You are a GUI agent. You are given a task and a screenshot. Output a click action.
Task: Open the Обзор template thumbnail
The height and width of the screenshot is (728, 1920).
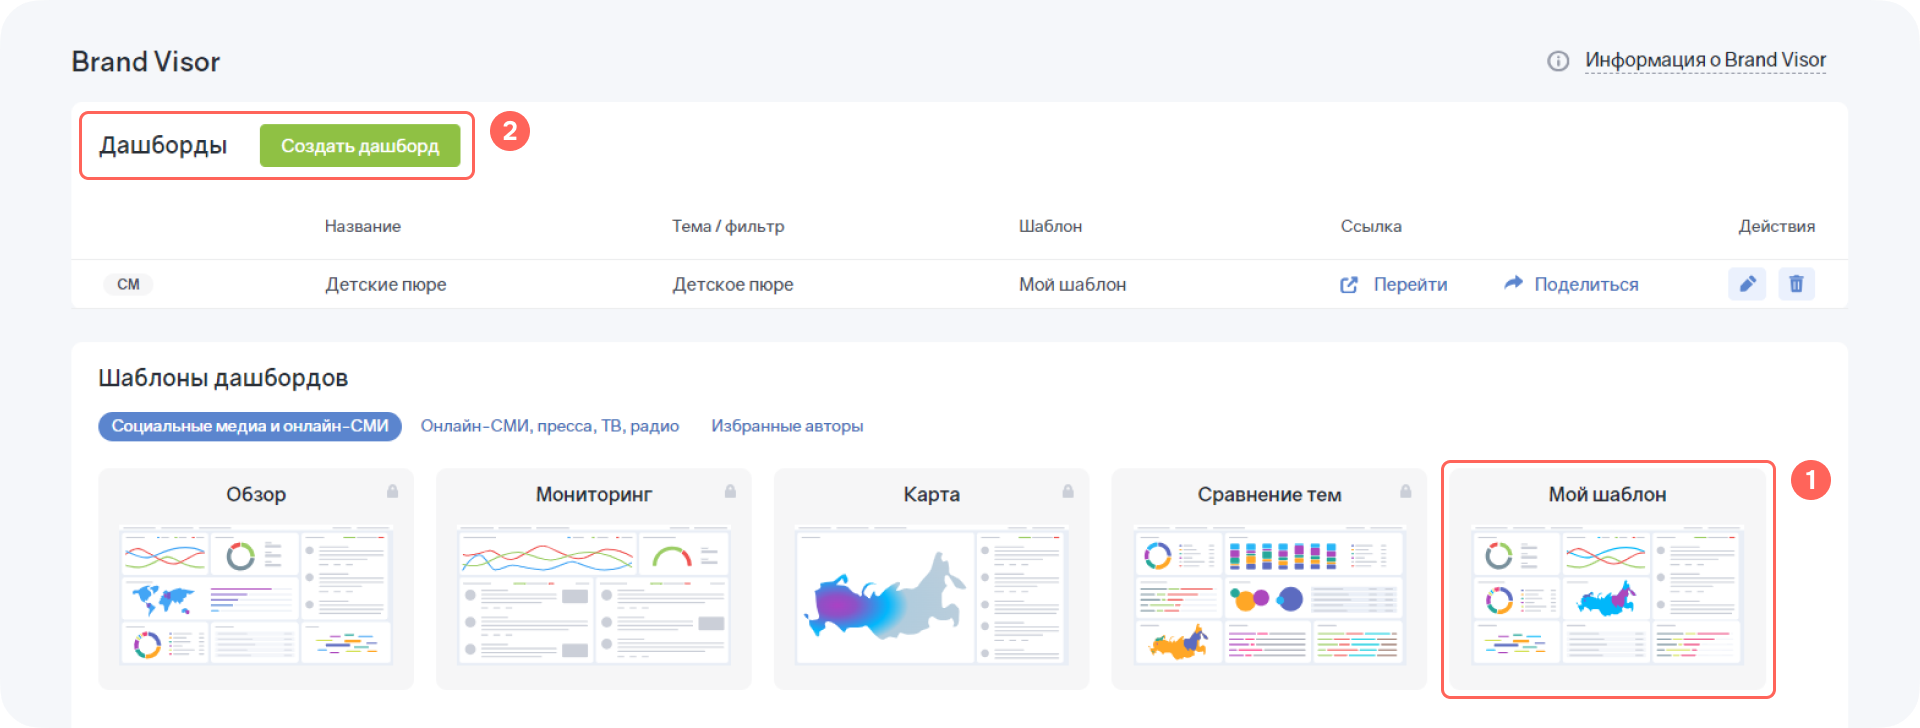(256, 595)
